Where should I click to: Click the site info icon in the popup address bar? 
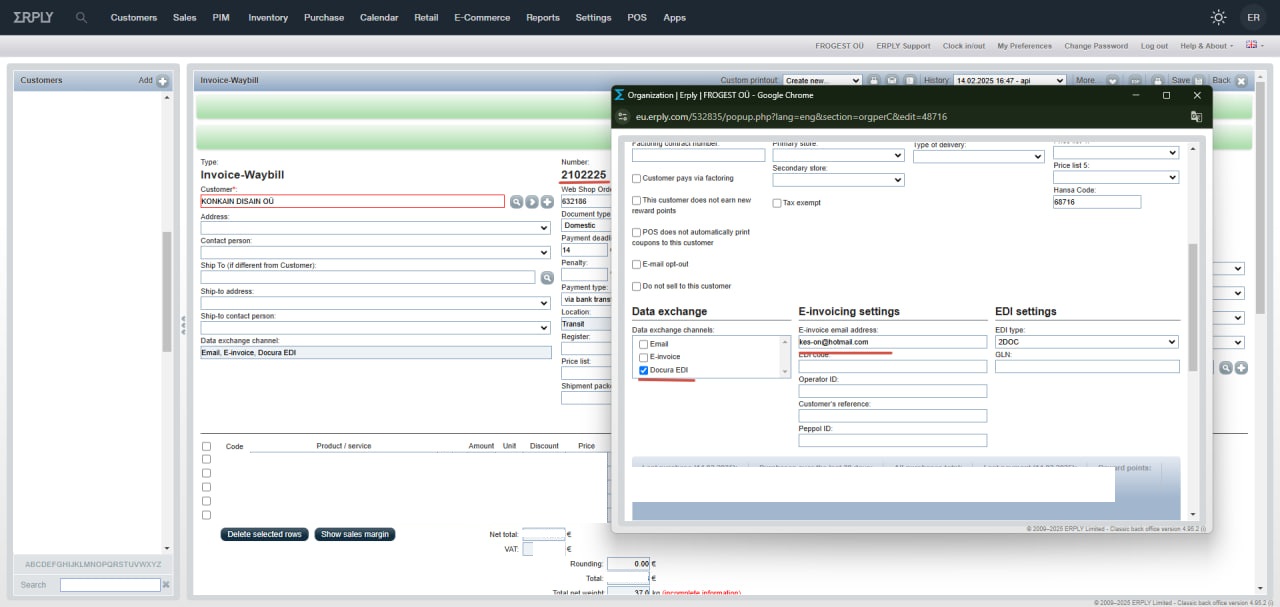pyautogui.click(x=621, y=116)
